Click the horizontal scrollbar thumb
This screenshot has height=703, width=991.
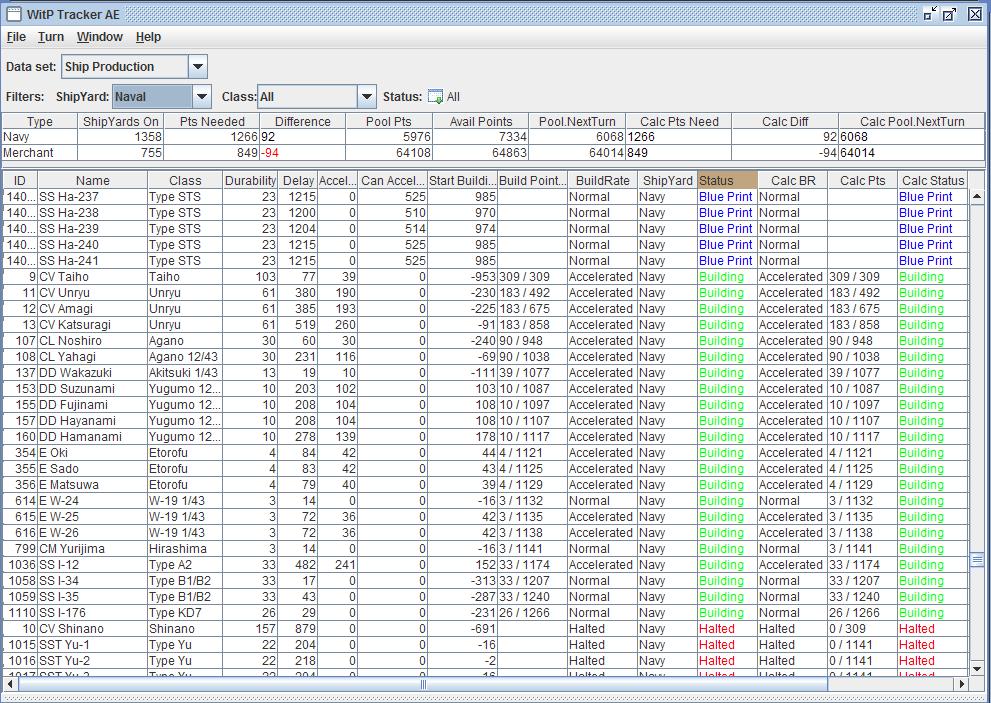click(x=422, y=683)
